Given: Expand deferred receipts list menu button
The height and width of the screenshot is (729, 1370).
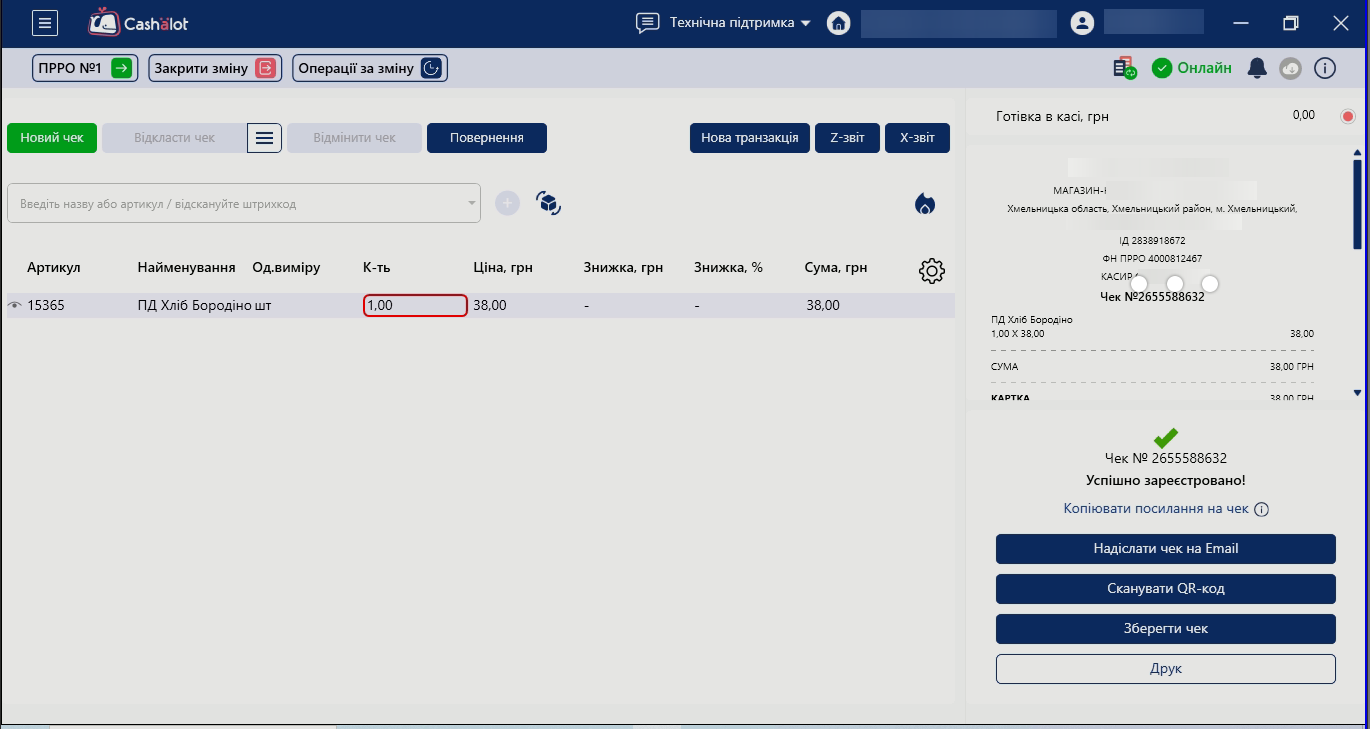Looking at the screenshot, I should point(264,138).
